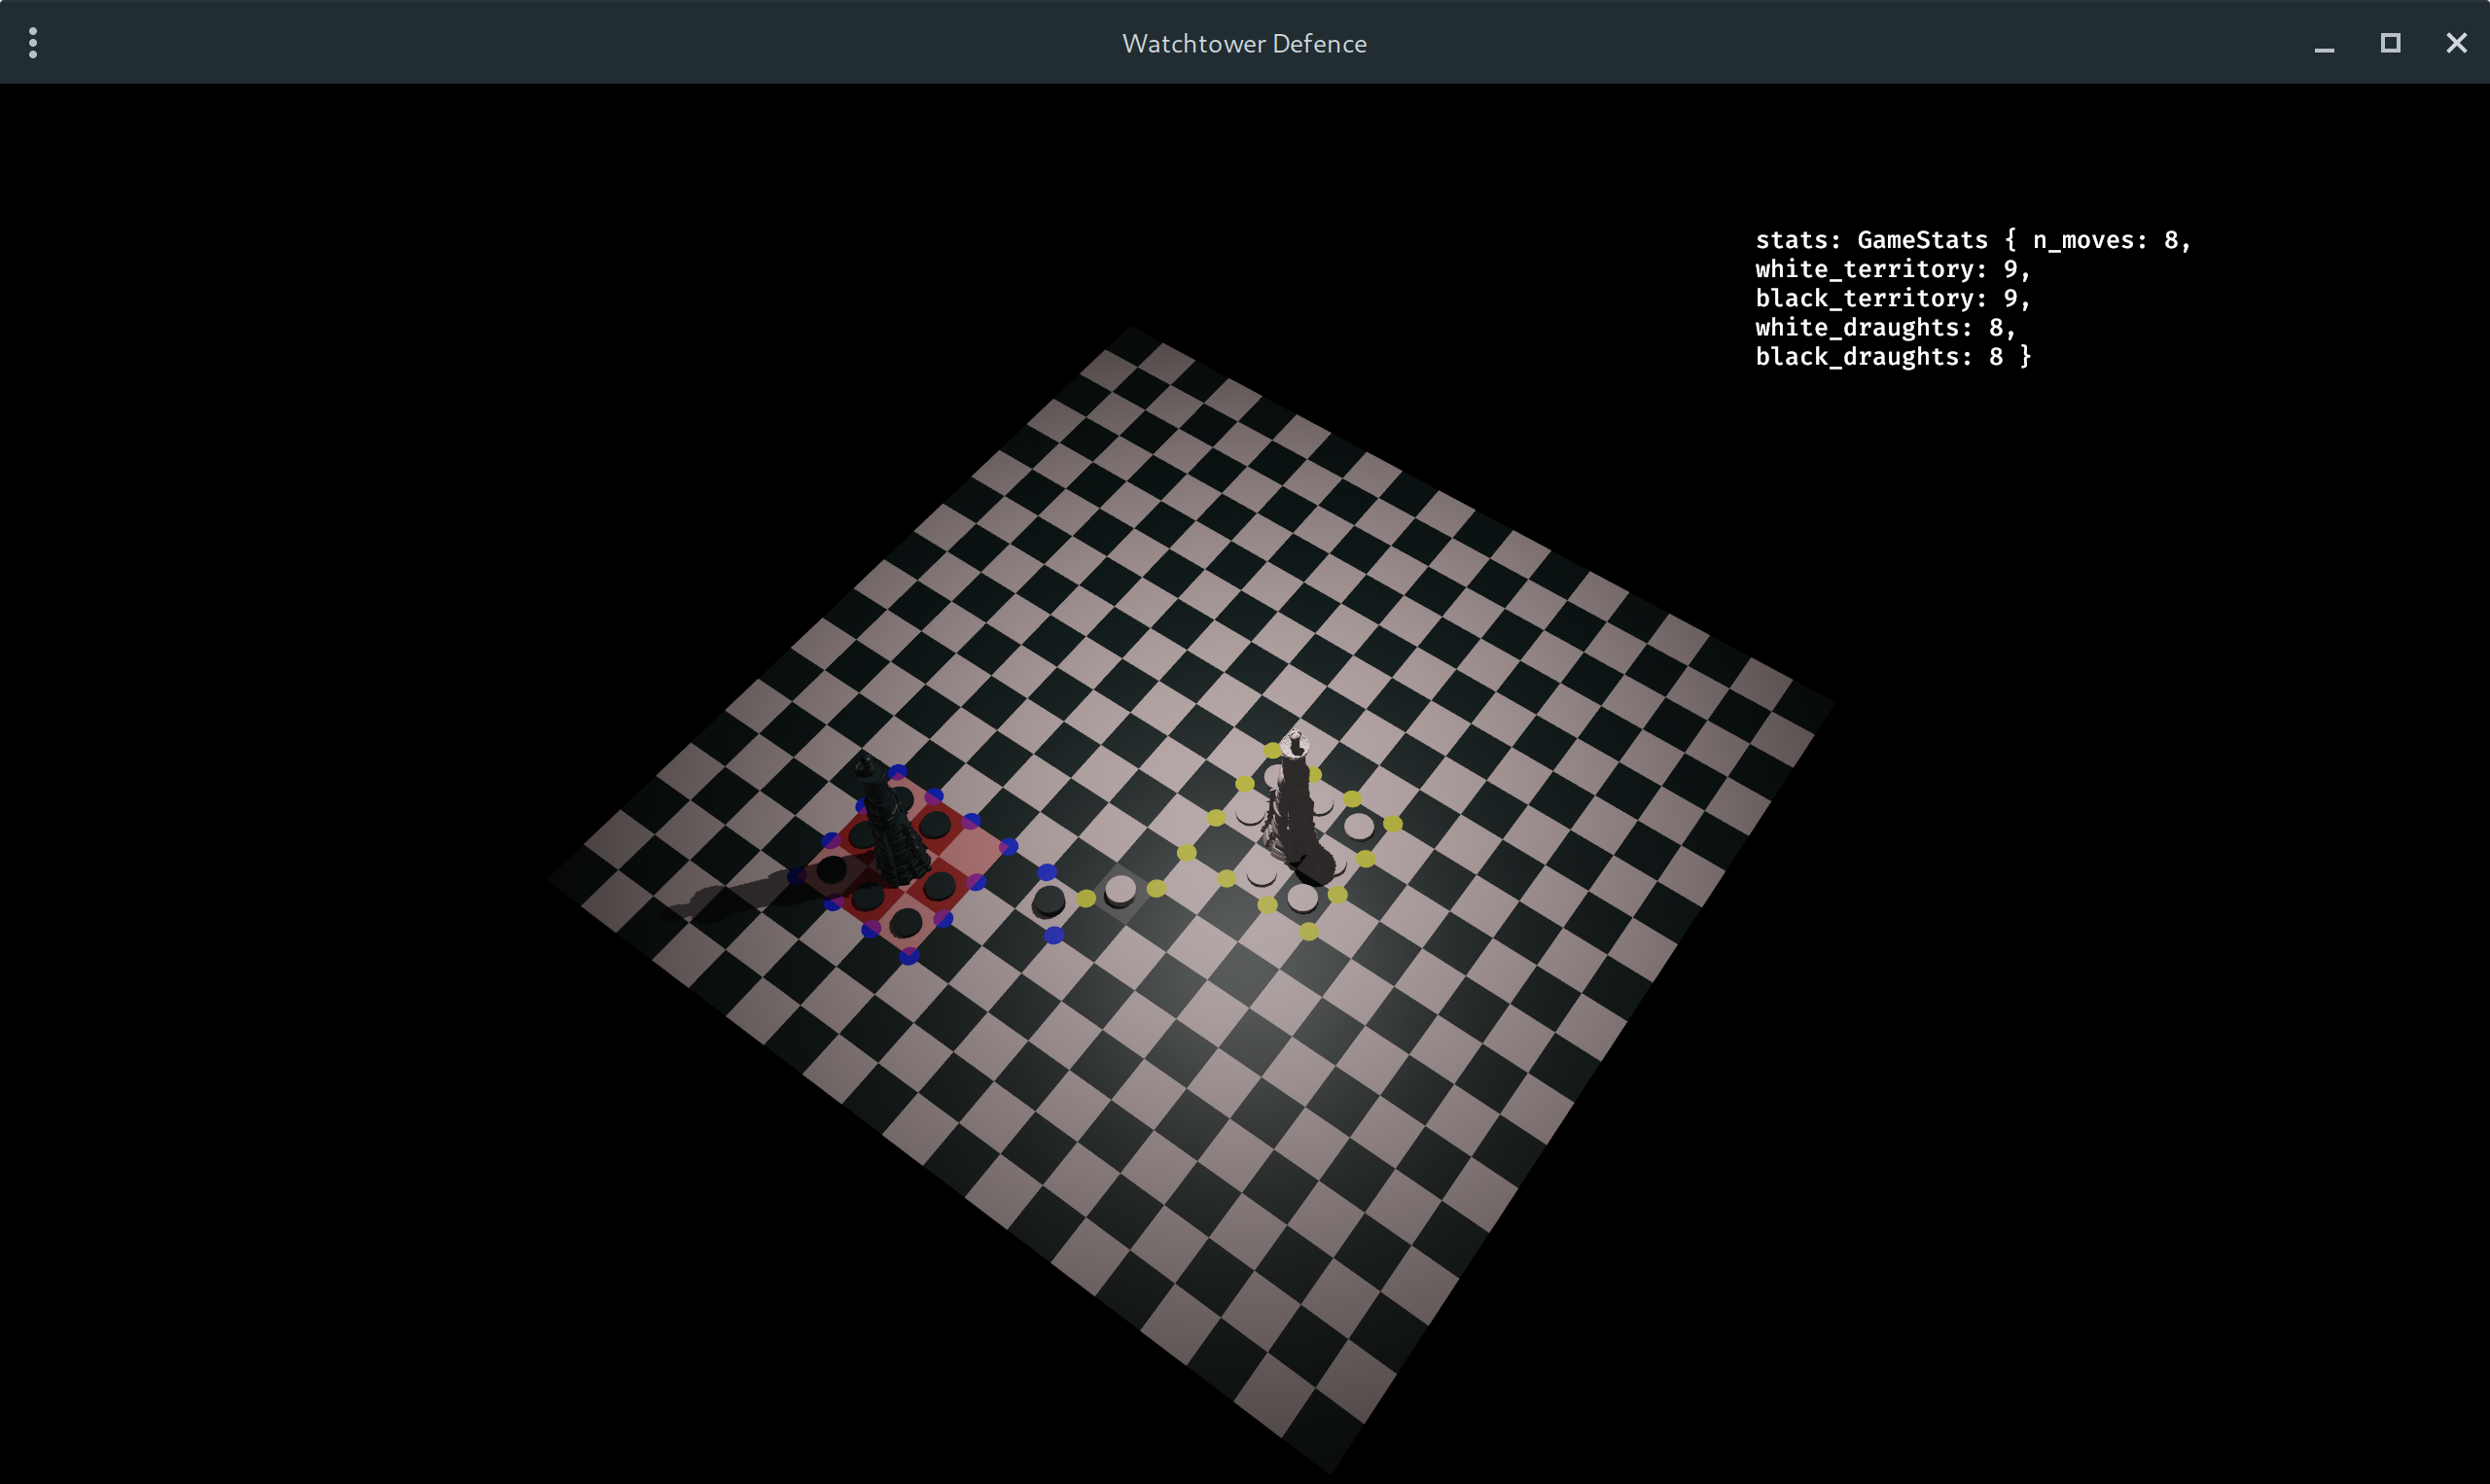The image size is (2490, 1484).
Task: Maximize the Watchtower Defence window
Action: click(2390, 43)
